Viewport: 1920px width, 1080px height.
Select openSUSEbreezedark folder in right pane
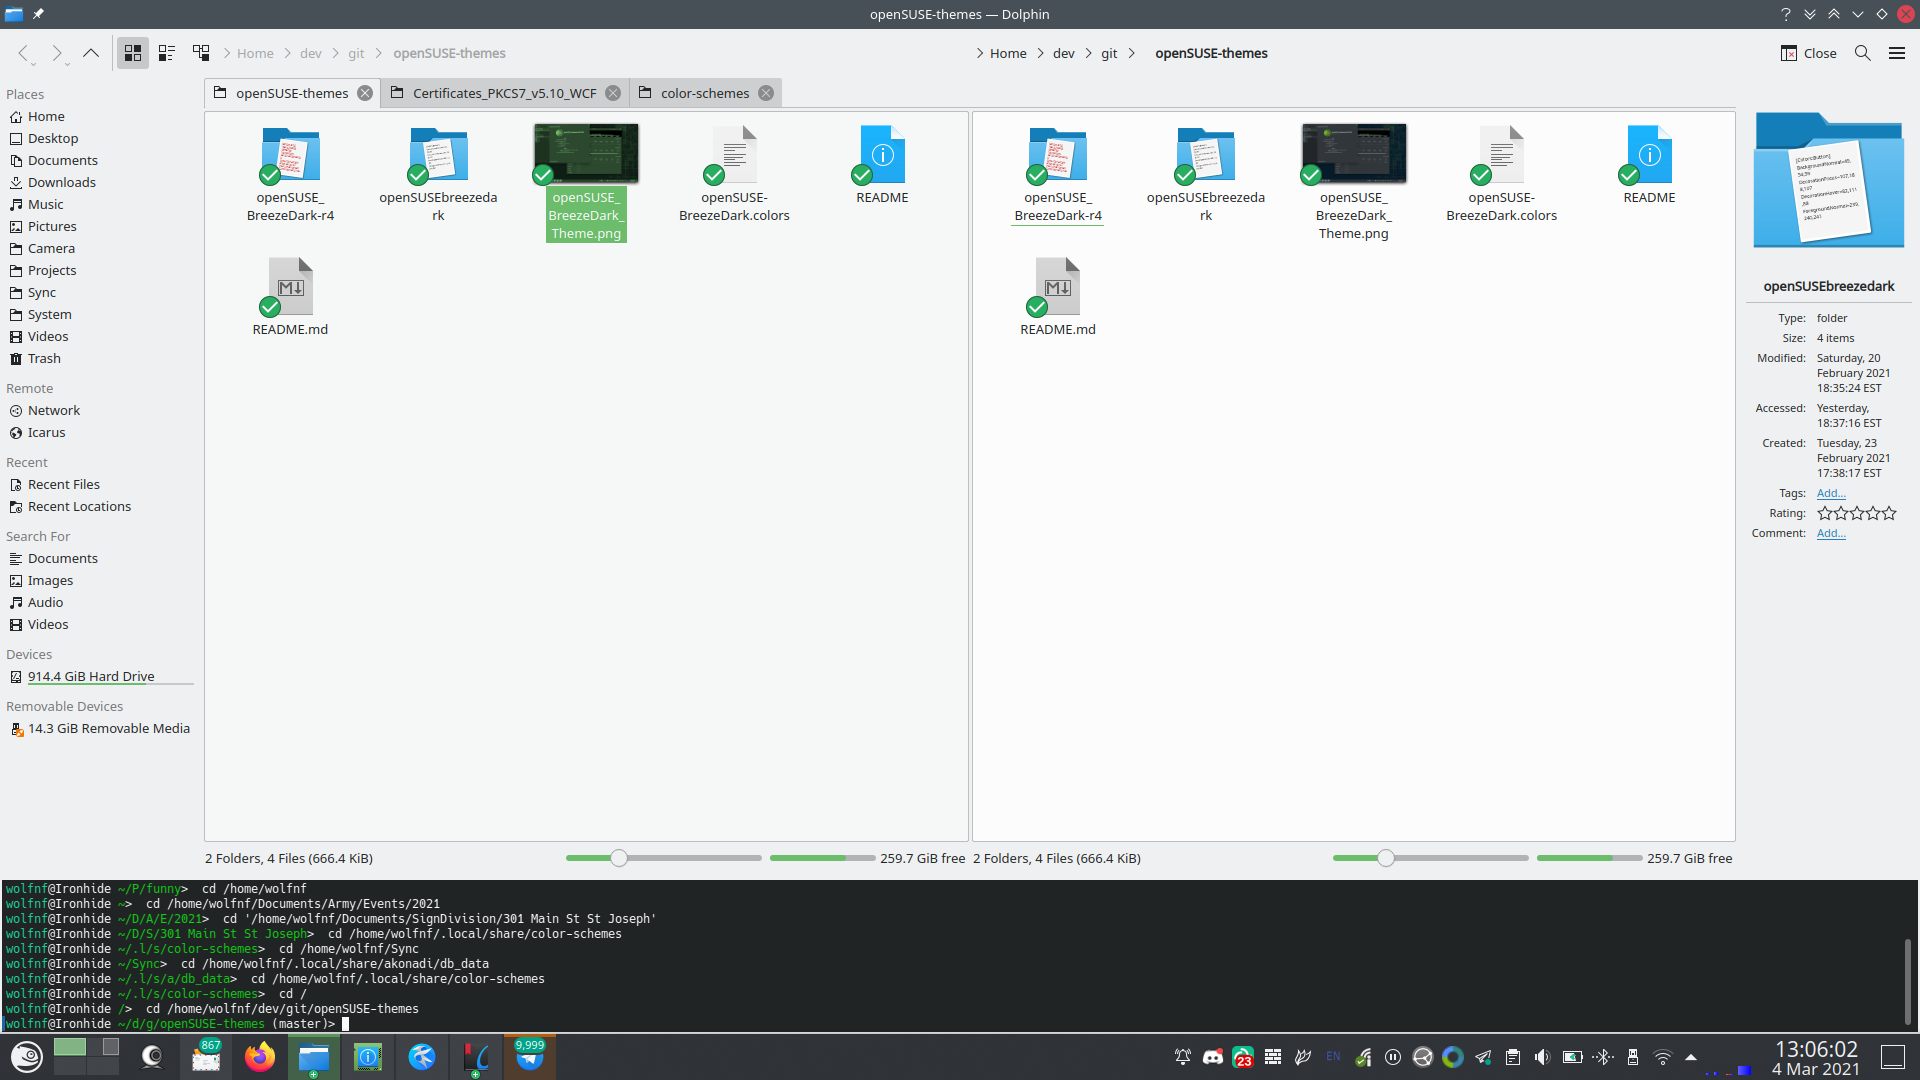pos(1206,174)
